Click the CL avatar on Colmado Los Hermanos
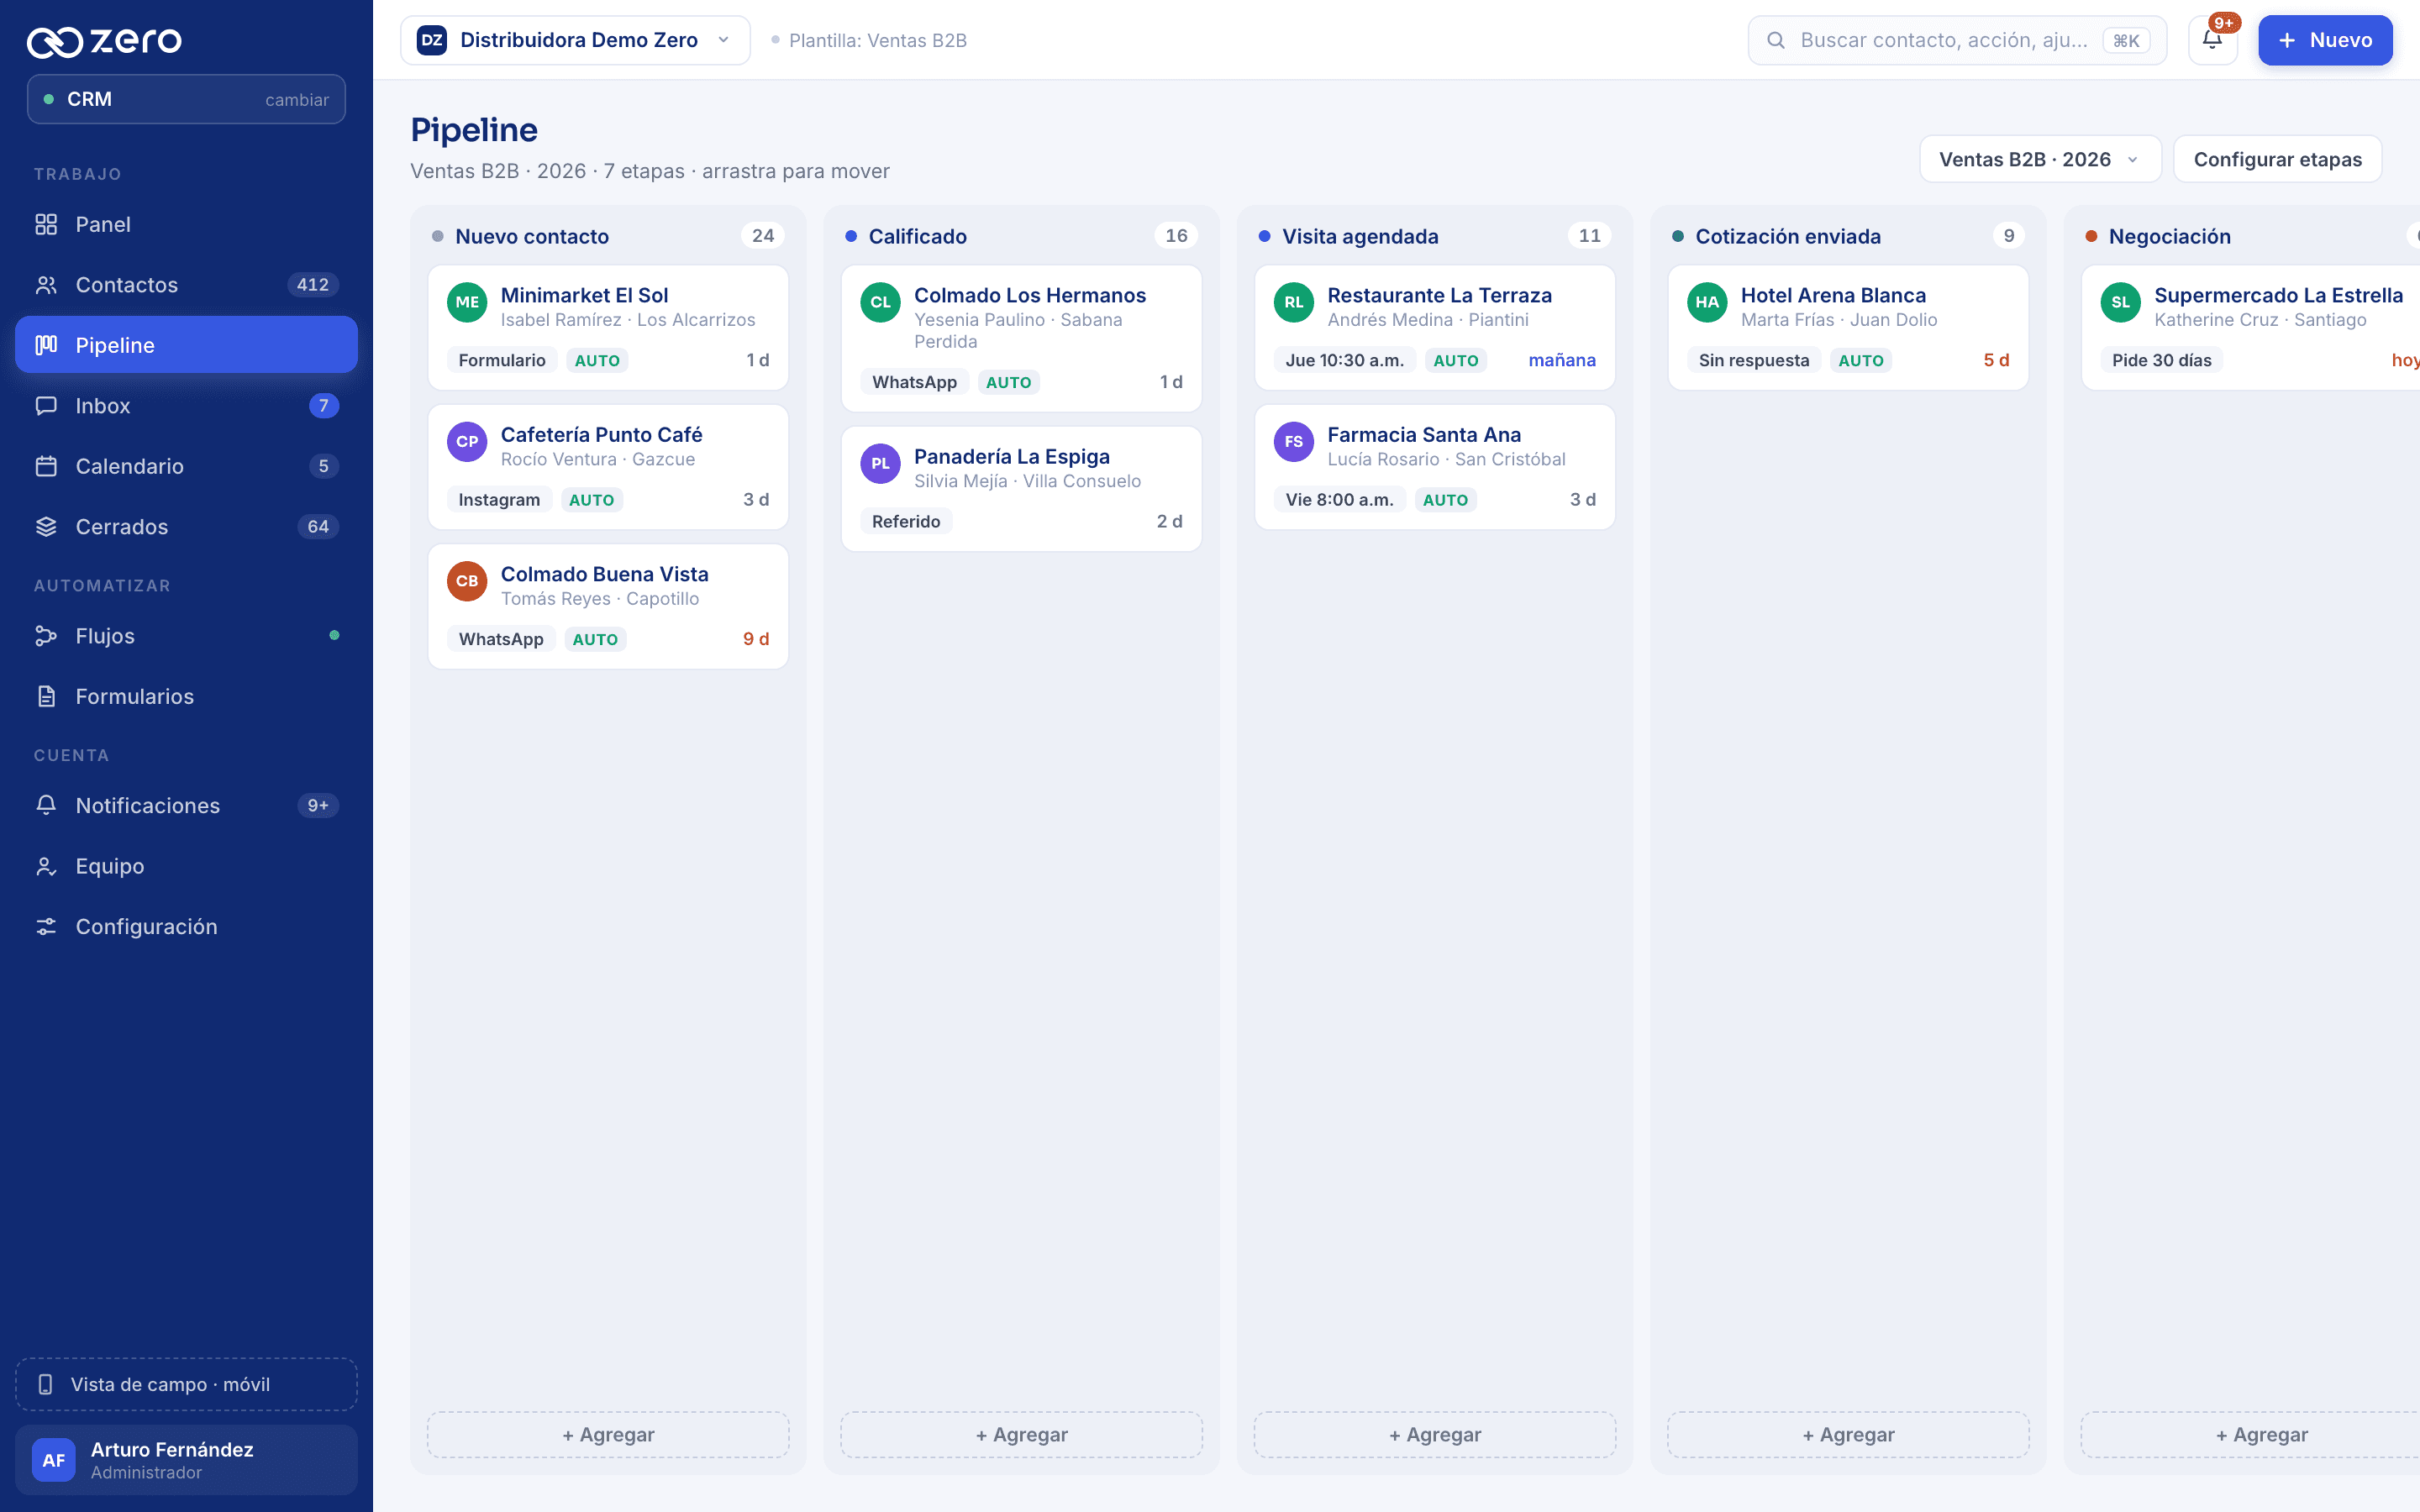Viewport: 2420px width, 1512px height. click(x=880, y=302)
